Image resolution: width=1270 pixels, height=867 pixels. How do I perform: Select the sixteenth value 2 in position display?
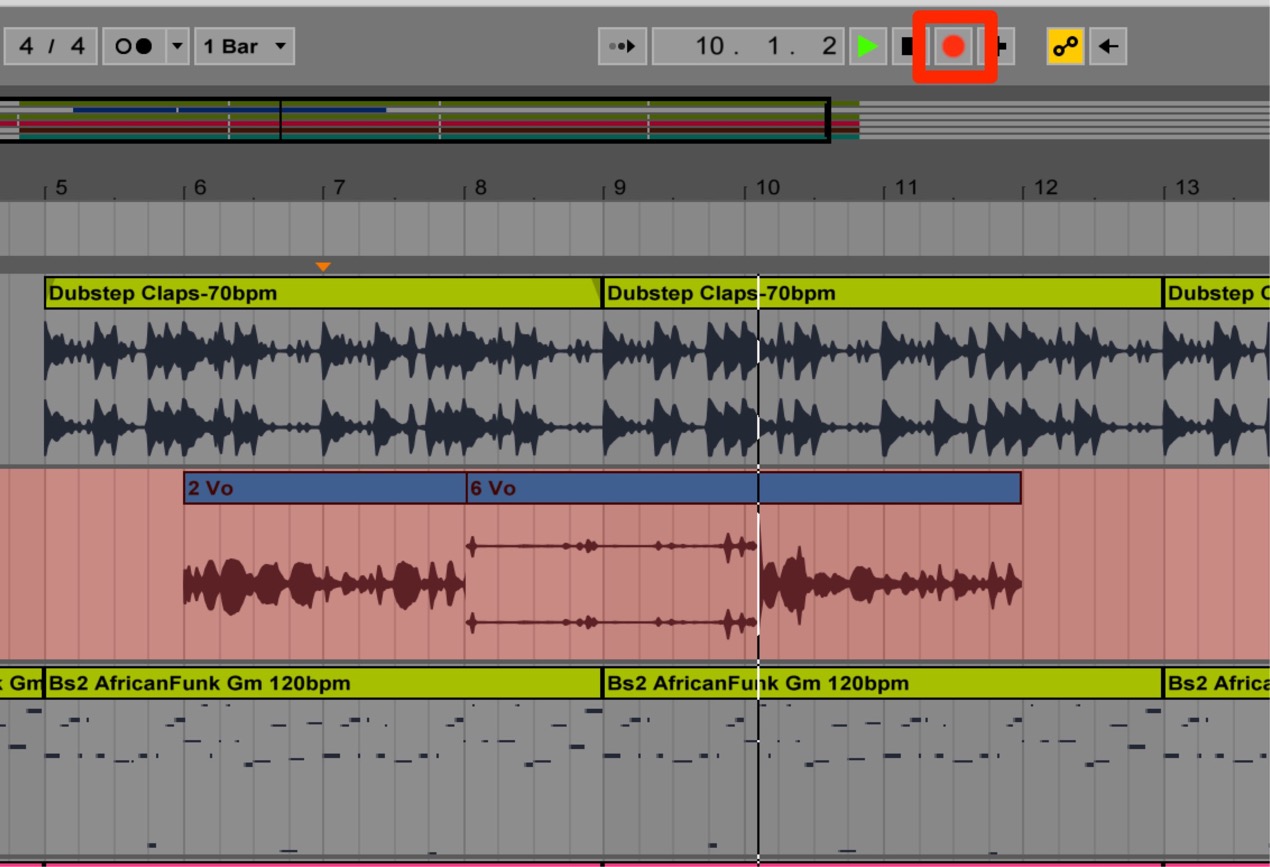pos(828,46)
